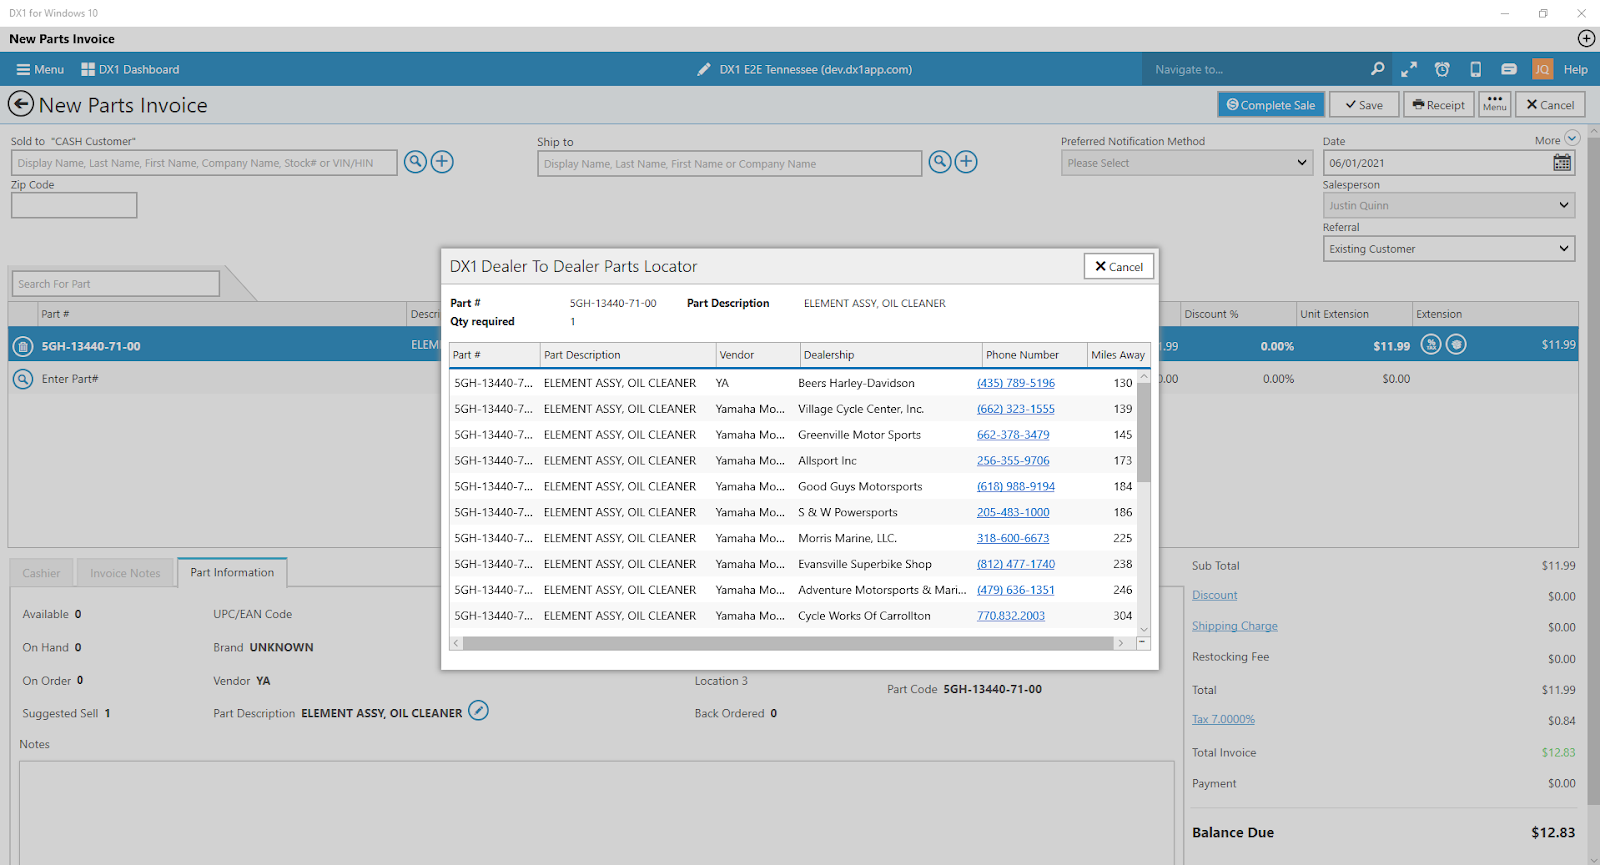Focus the Ship to name input field
This screenshot has width=1600, height=865.
pos(729,163)
